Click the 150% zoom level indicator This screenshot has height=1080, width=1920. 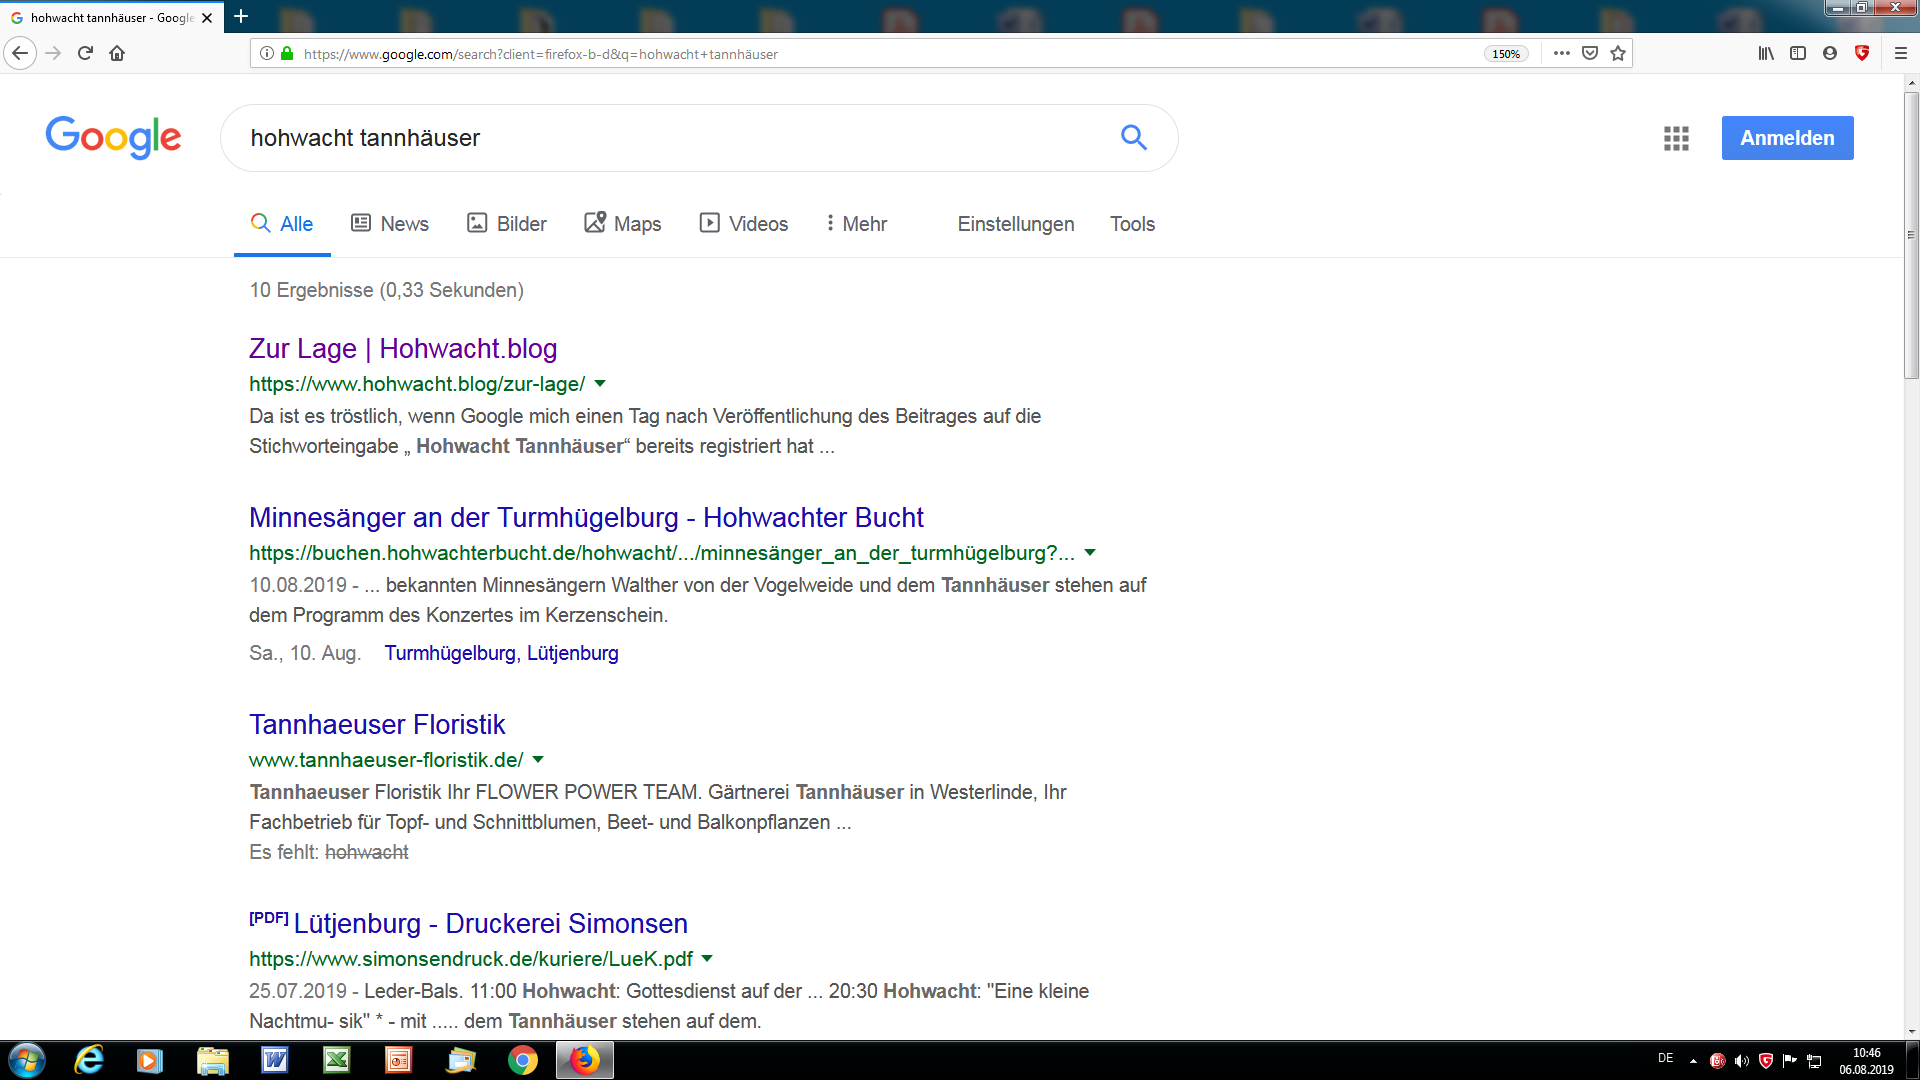pyautogui.click(x=1506, y=54)
